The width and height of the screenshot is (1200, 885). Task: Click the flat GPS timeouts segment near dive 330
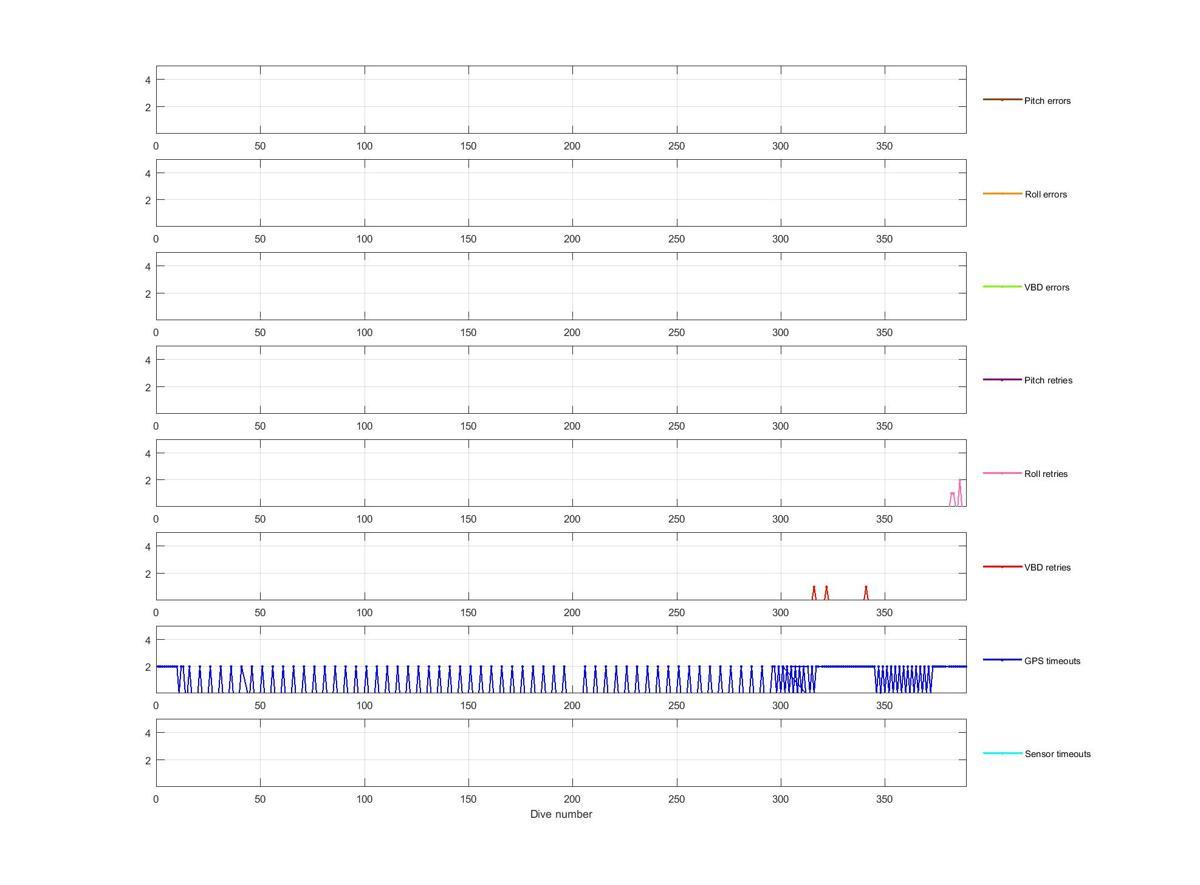846,666
